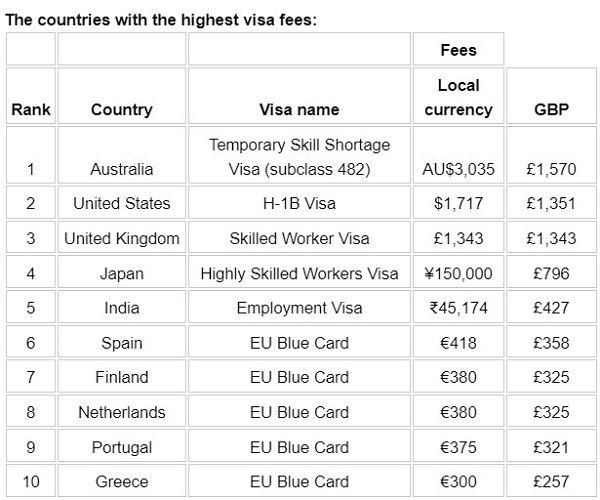
Task: Click the ¥150,000 fee cell
Action: tap(458, 273)
